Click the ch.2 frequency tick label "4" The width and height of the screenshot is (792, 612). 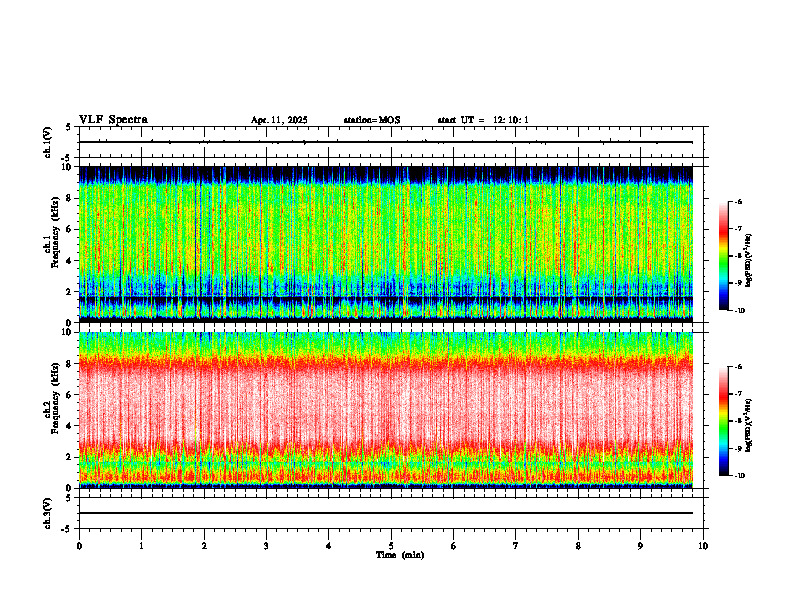pos(69,426)
